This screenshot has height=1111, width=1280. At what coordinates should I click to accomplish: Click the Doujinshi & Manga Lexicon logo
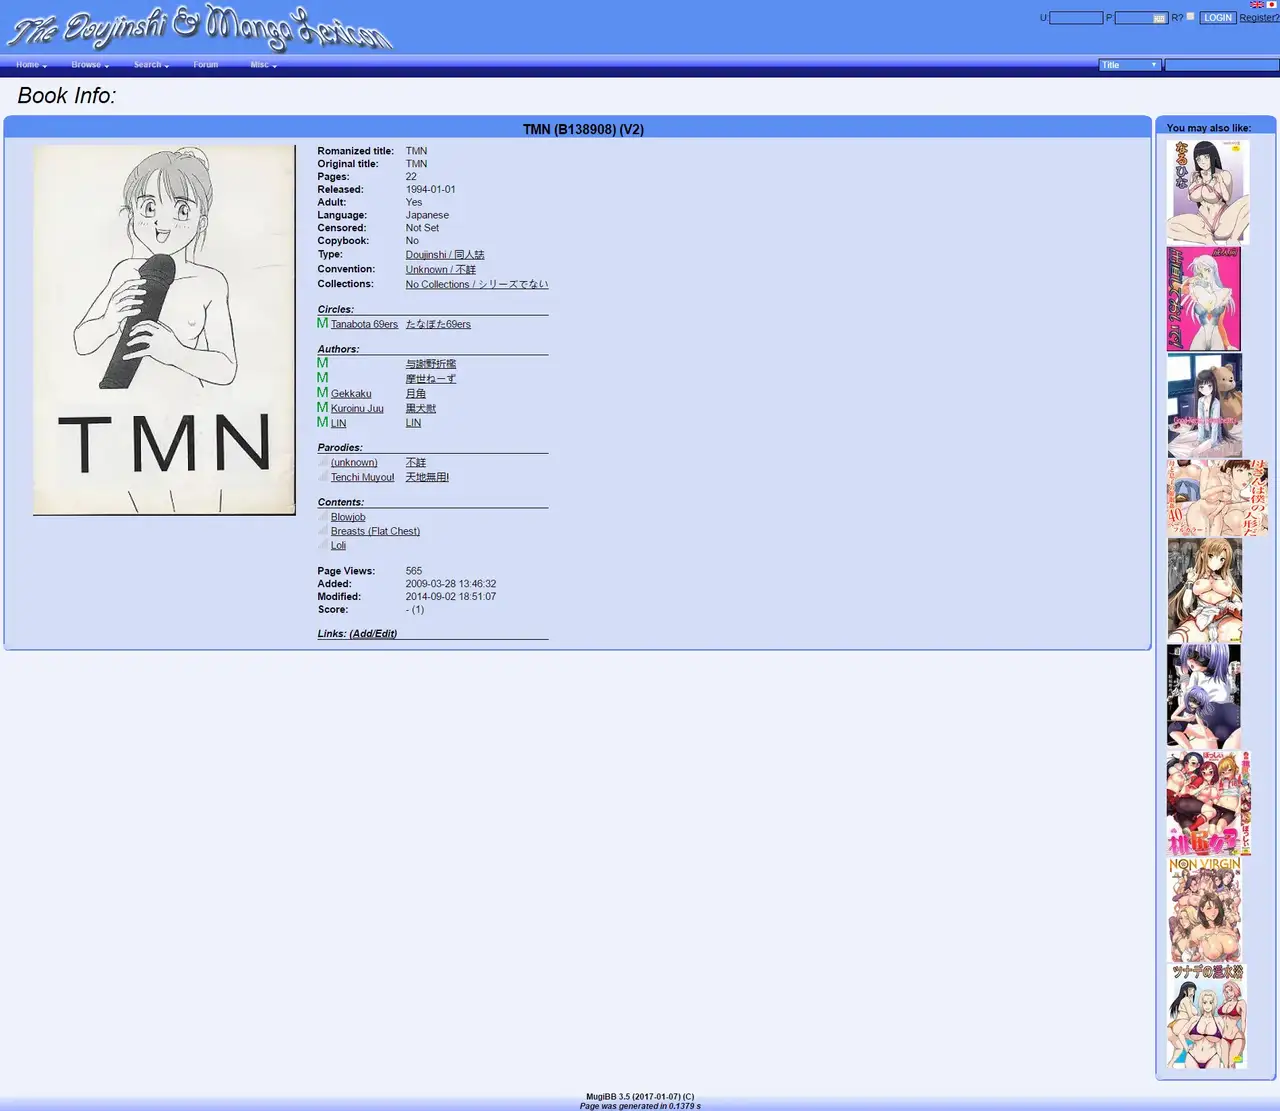click(200, 28)
